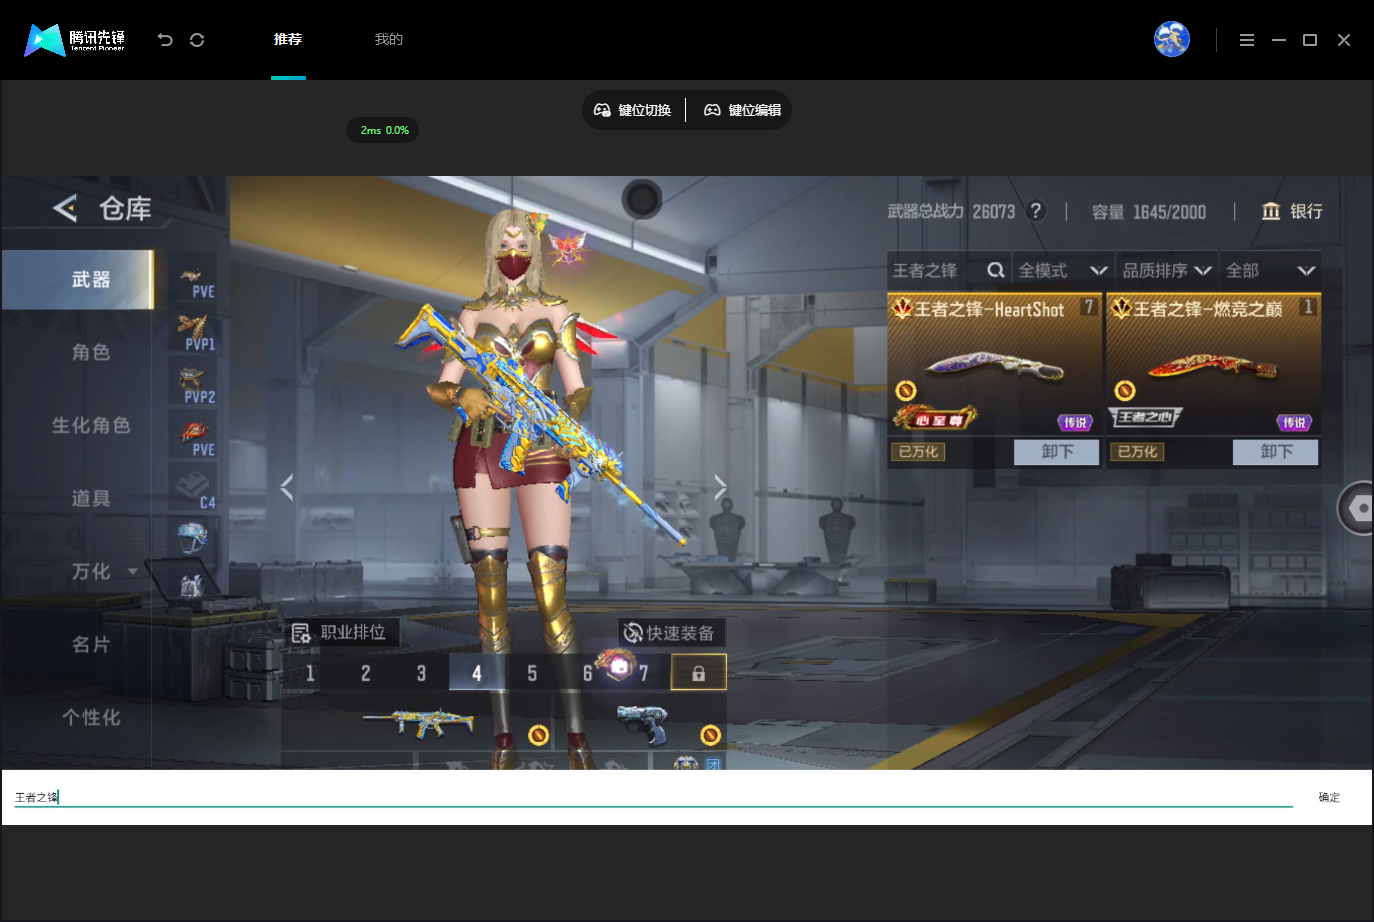Click the 2ms latency indicator
Viewport: 1374px width, 922px height.
384,130
